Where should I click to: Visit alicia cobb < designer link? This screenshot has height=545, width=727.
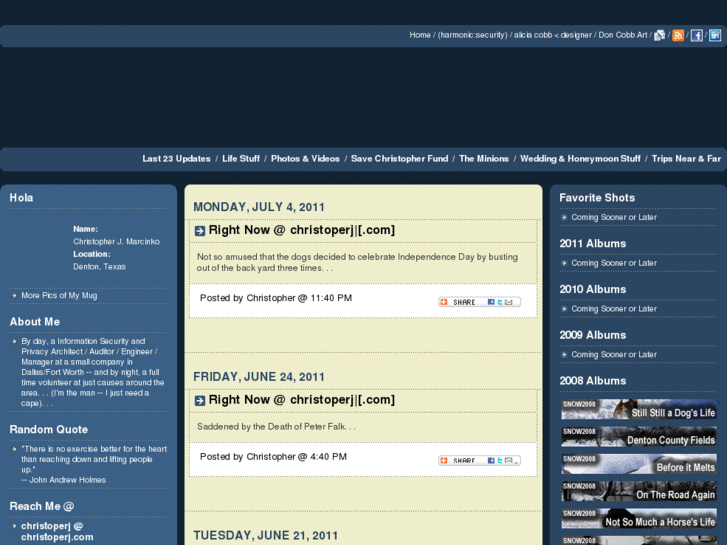coord(552,35)
